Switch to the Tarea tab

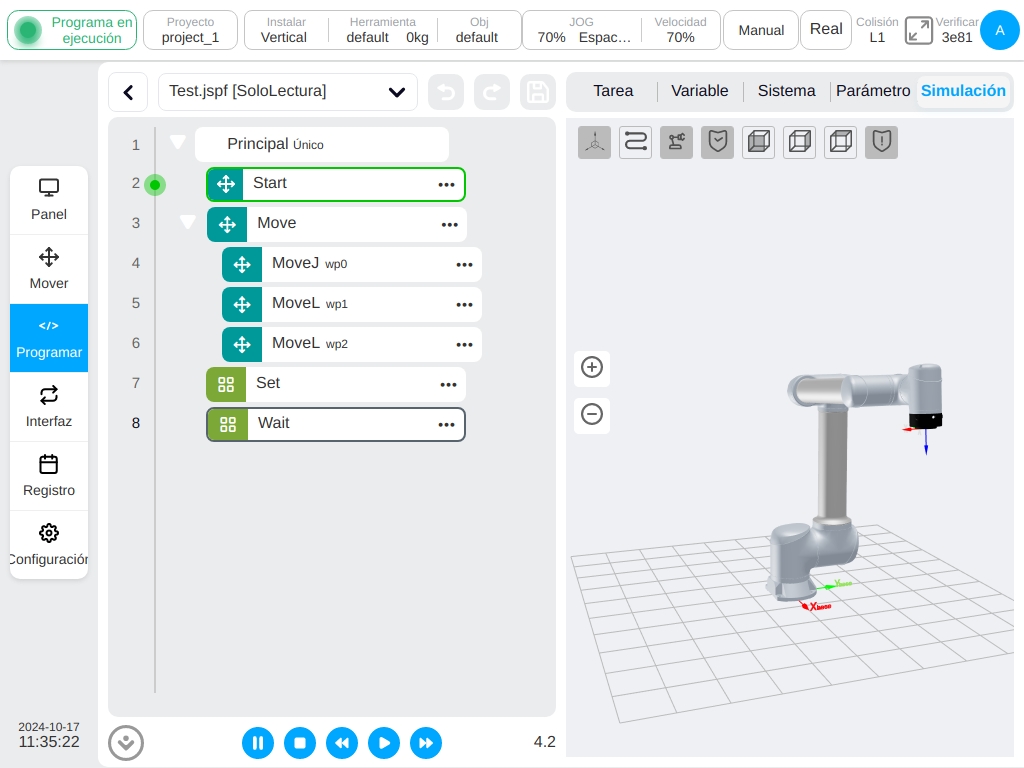click(x=613, y=91)
